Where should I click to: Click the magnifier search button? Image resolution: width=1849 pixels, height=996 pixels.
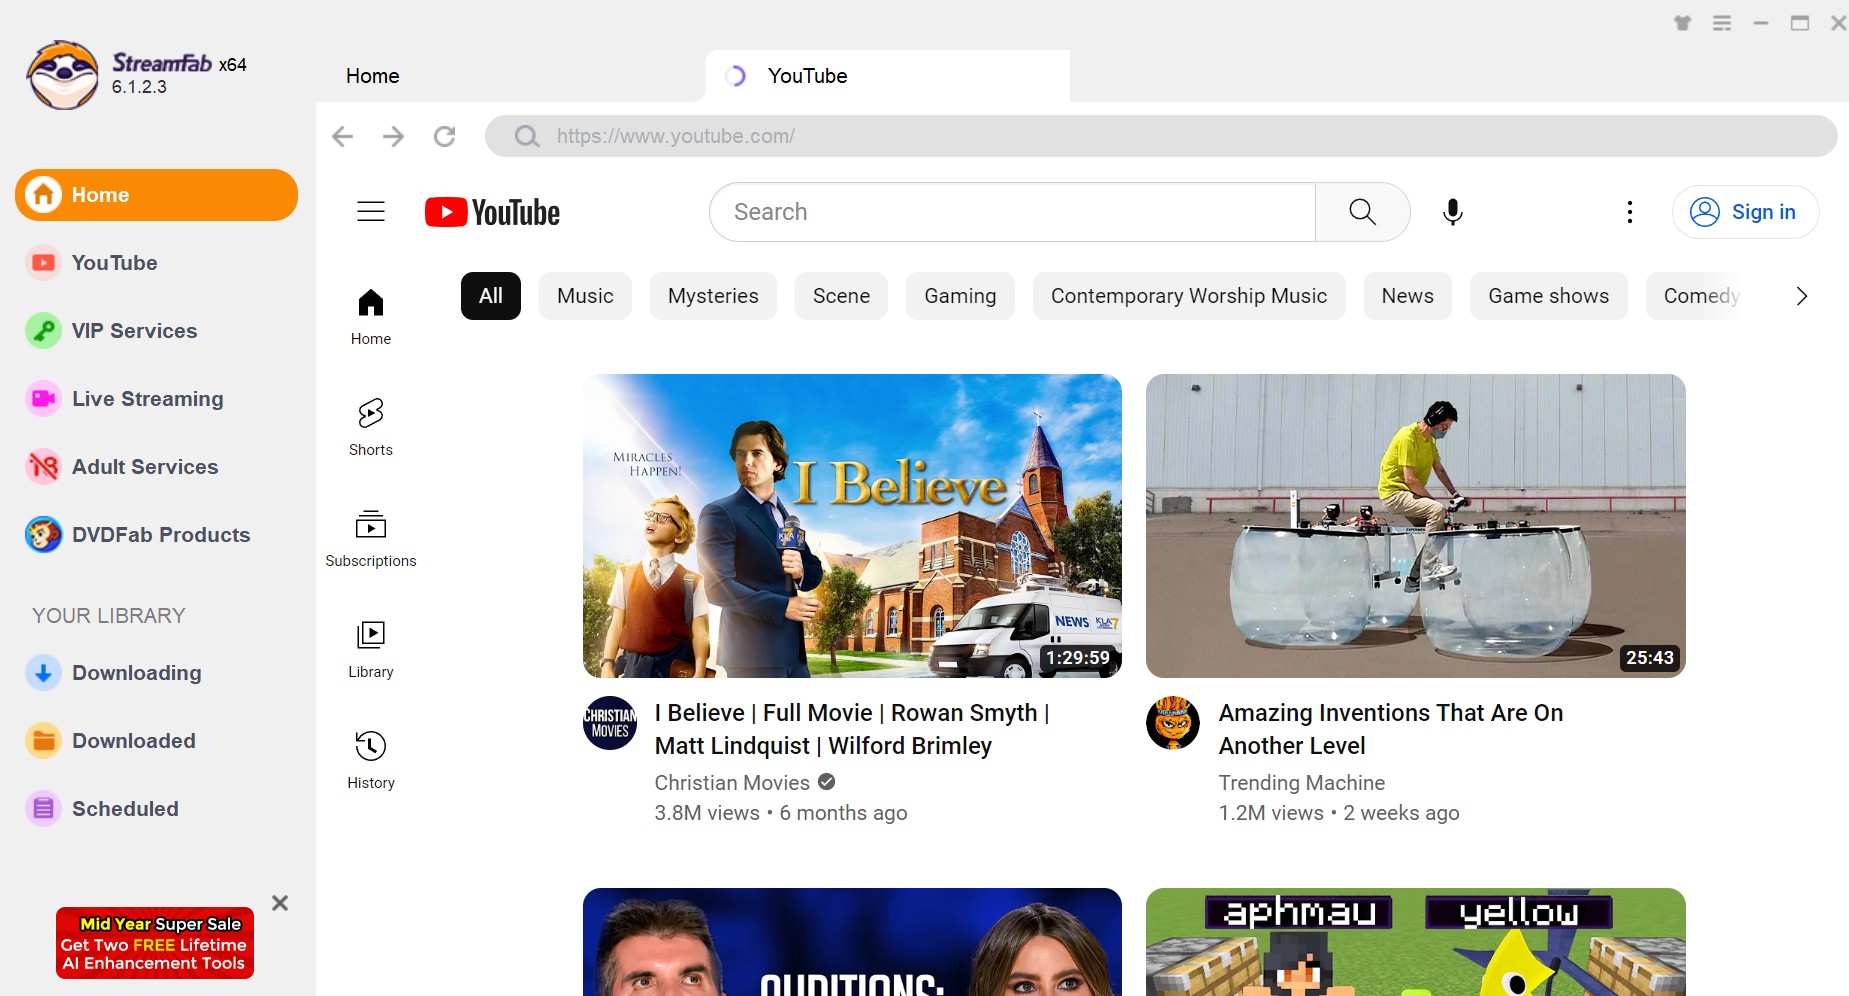pos(1362,212)
